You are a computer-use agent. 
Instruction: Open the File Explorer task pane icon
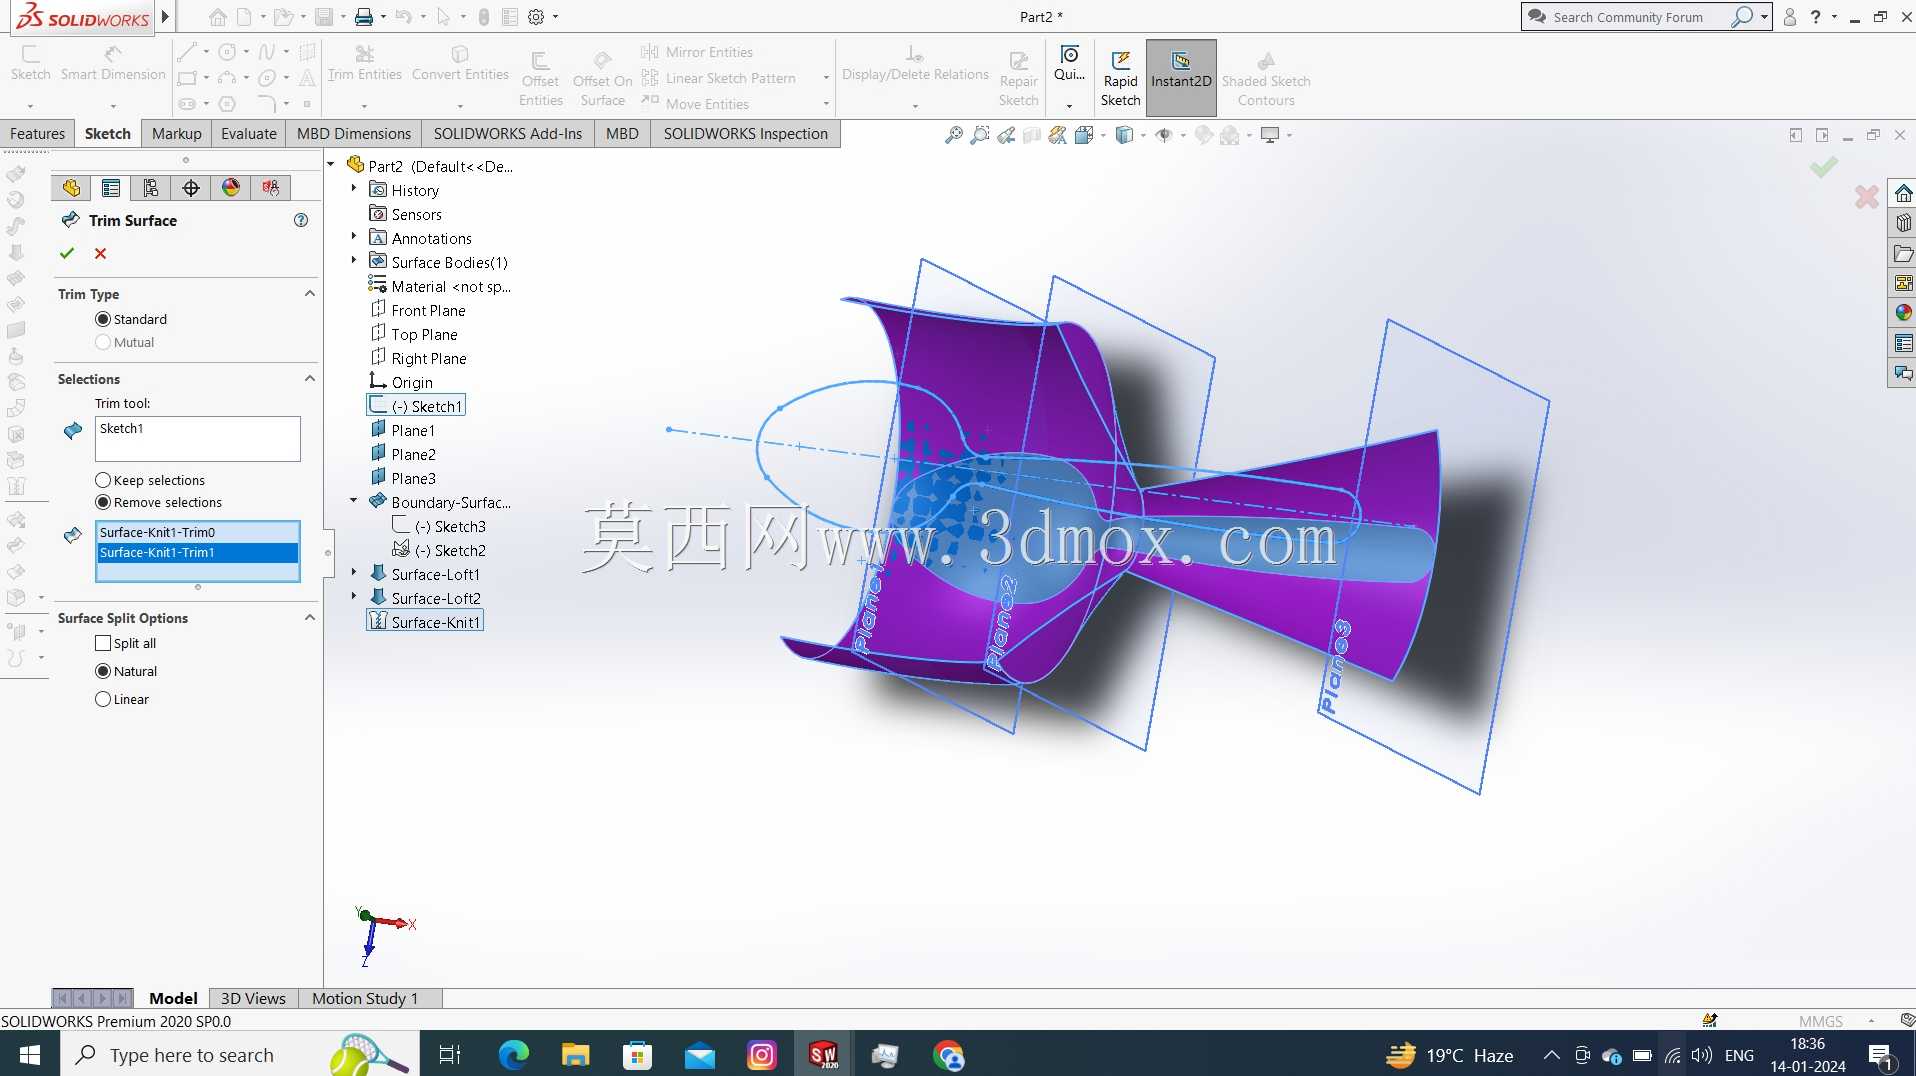(x=1903, y=253)
